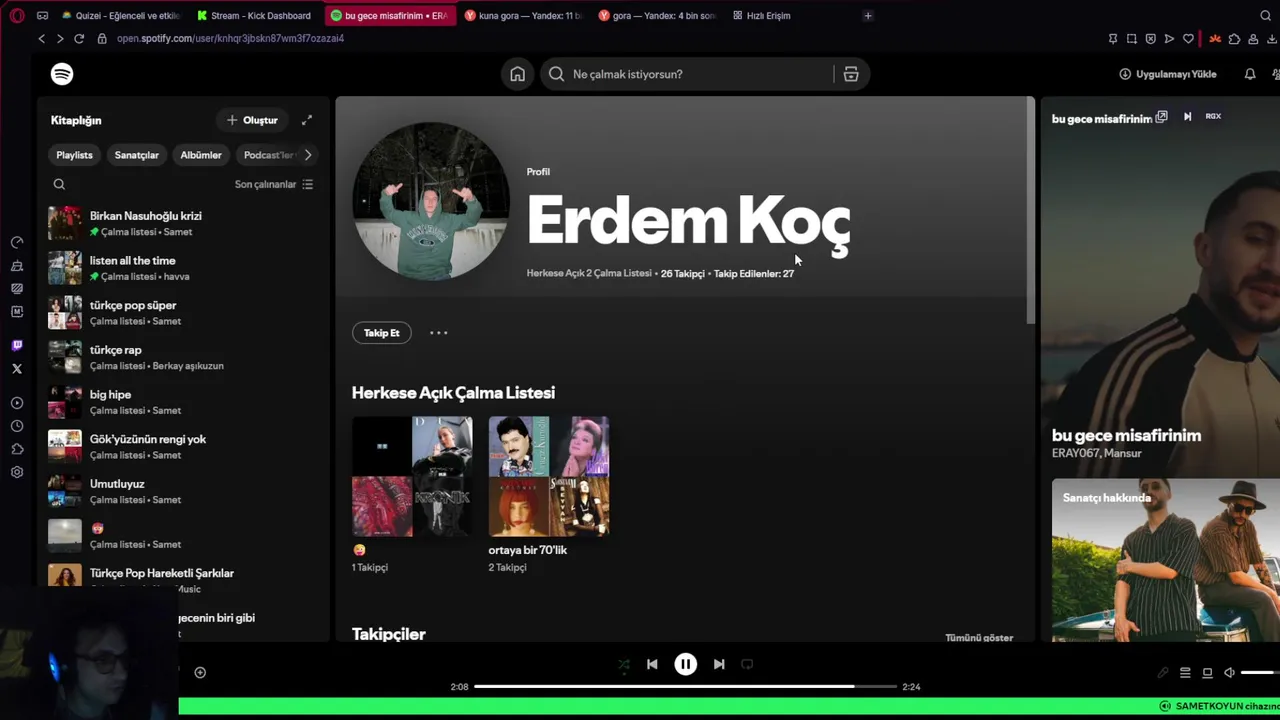Open the player icon in Opera sidebar
Screen dimensions: 1280x720
coord(17,403)
